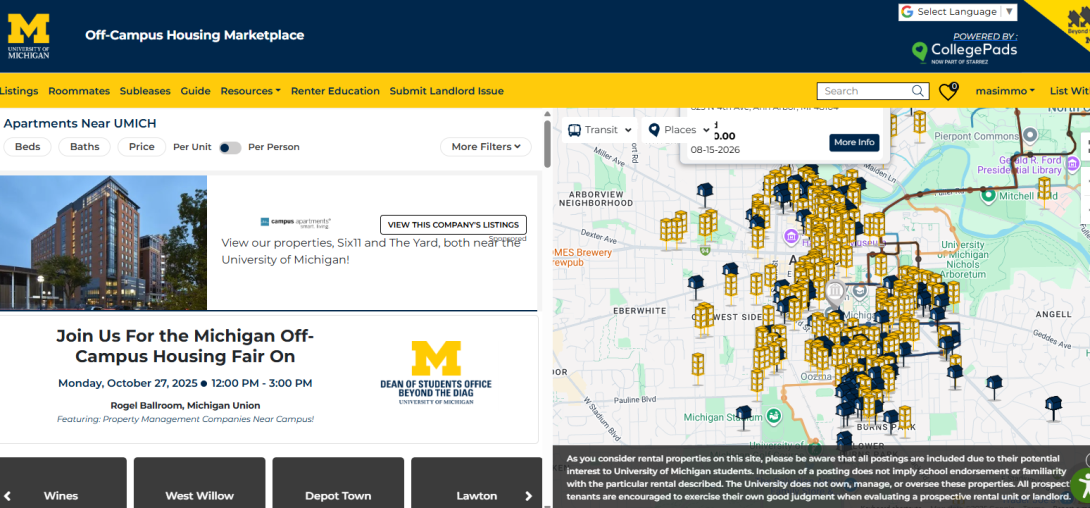Click the carousel right arrow beside Lawton

coord(528,496)
